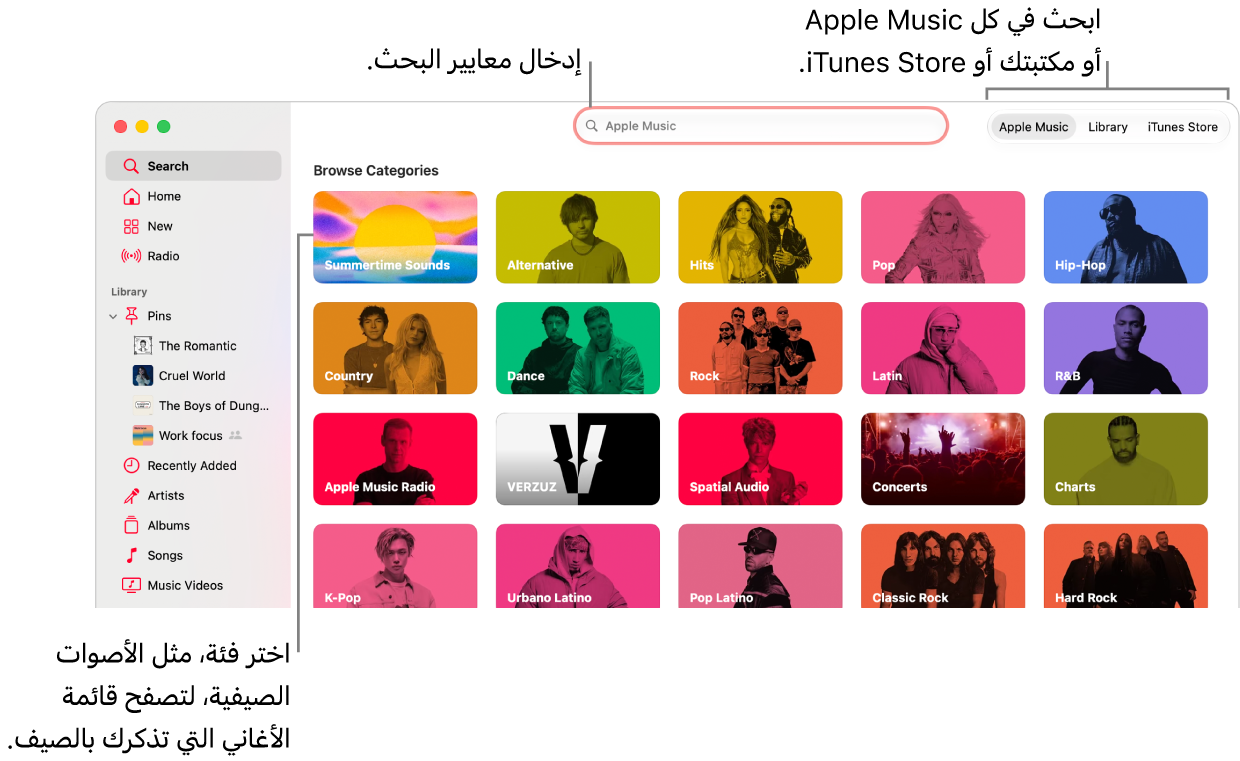Open the Hits category tile

point(760,237)
